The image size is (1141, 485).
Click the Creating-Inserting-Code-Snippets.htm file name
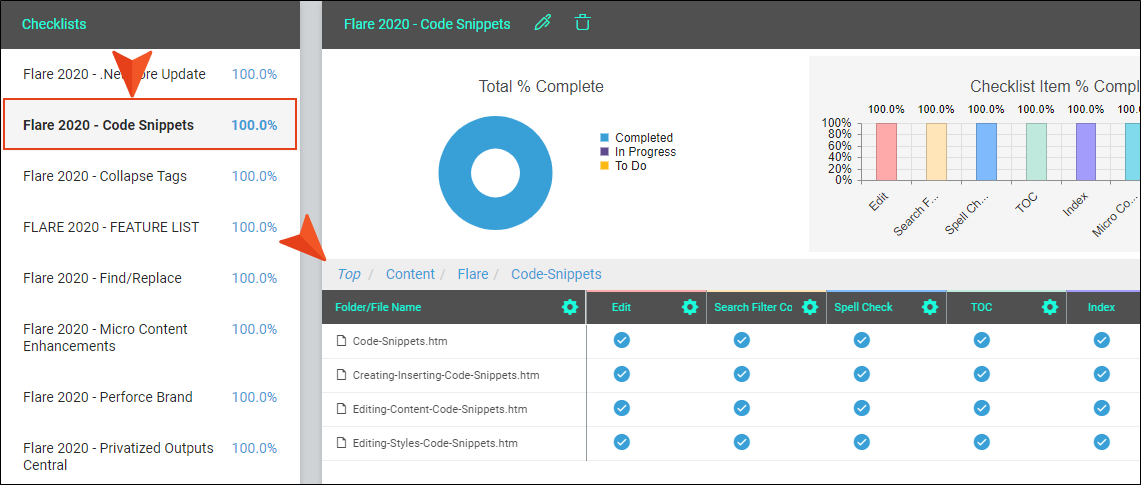(446, 375)
